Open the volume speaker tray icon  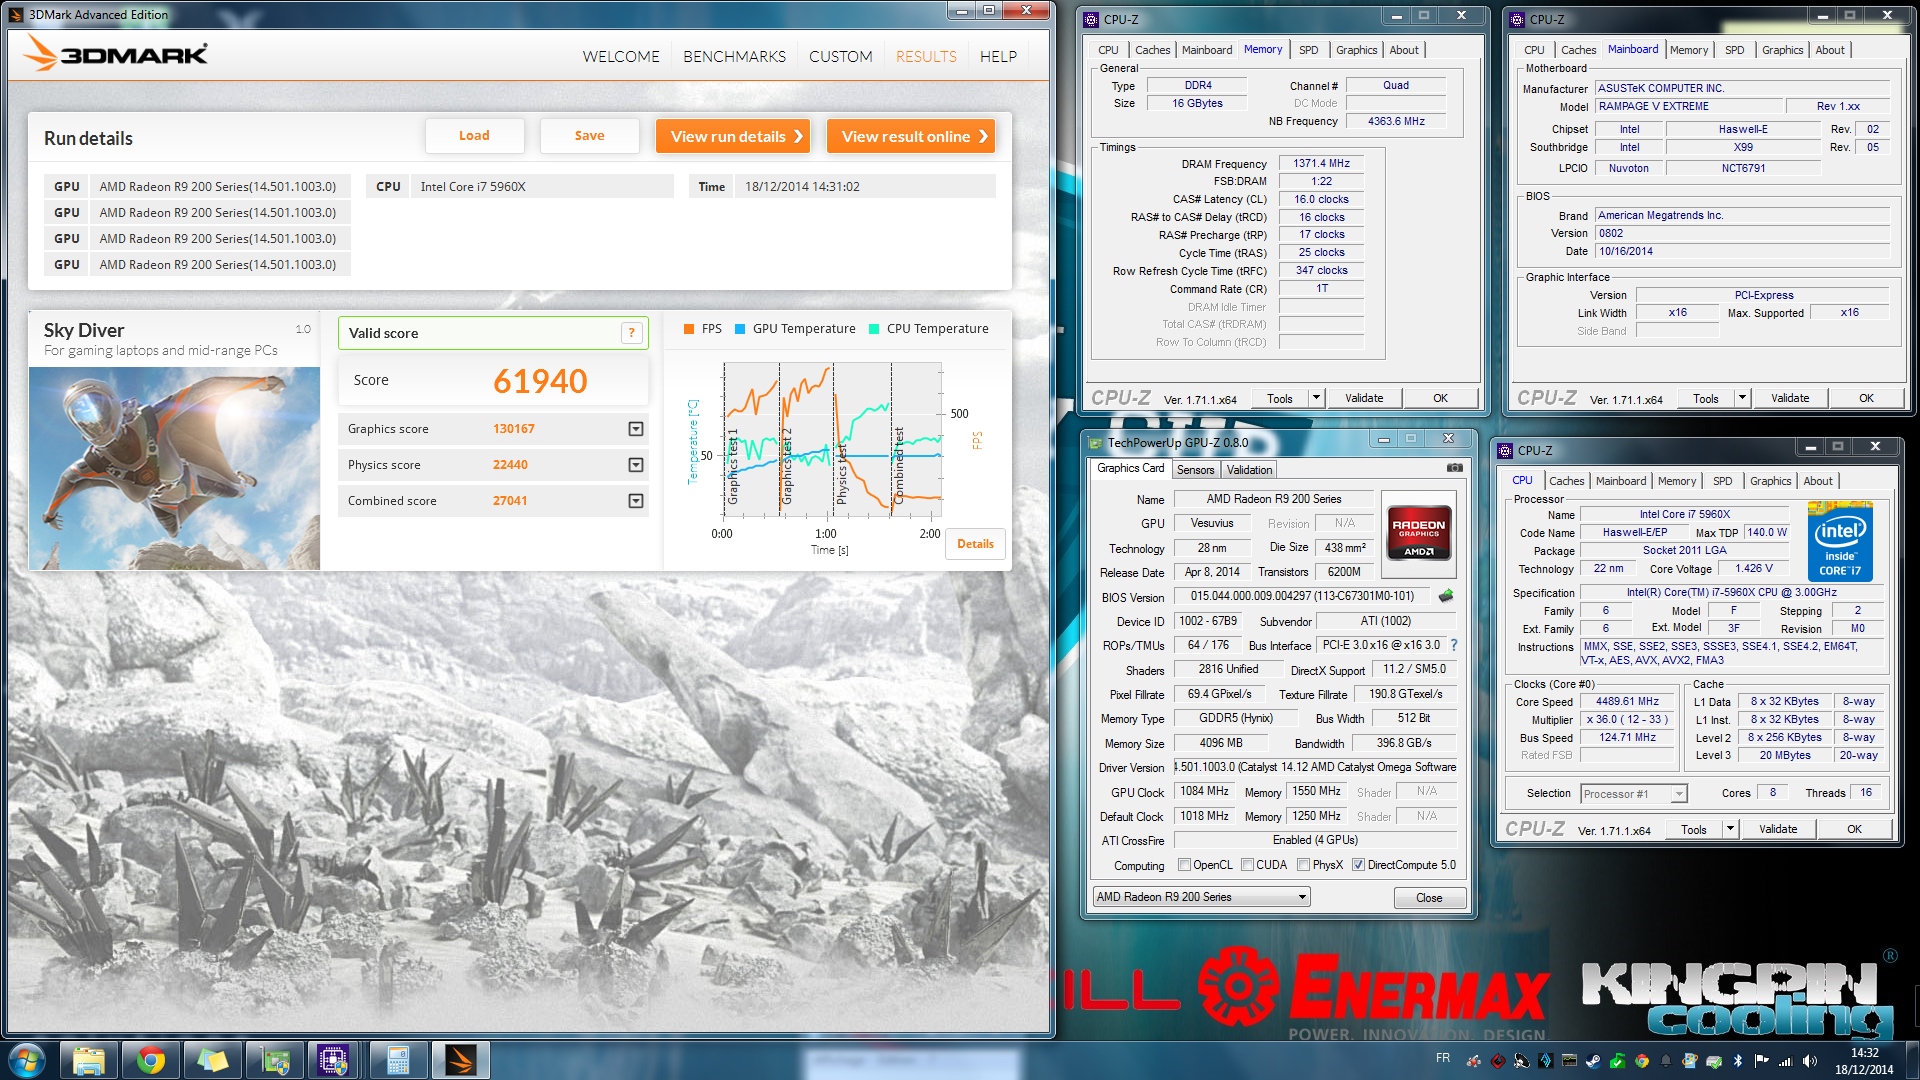(x=1809, y=1061)
